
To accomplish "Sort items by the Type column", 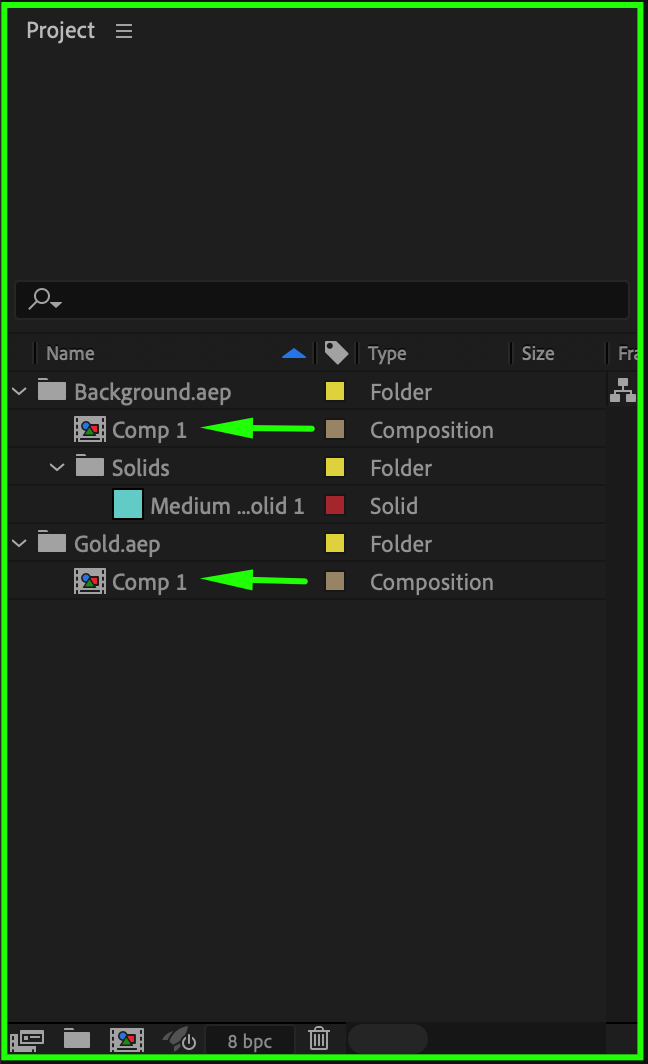I will [x=387, y=353].
